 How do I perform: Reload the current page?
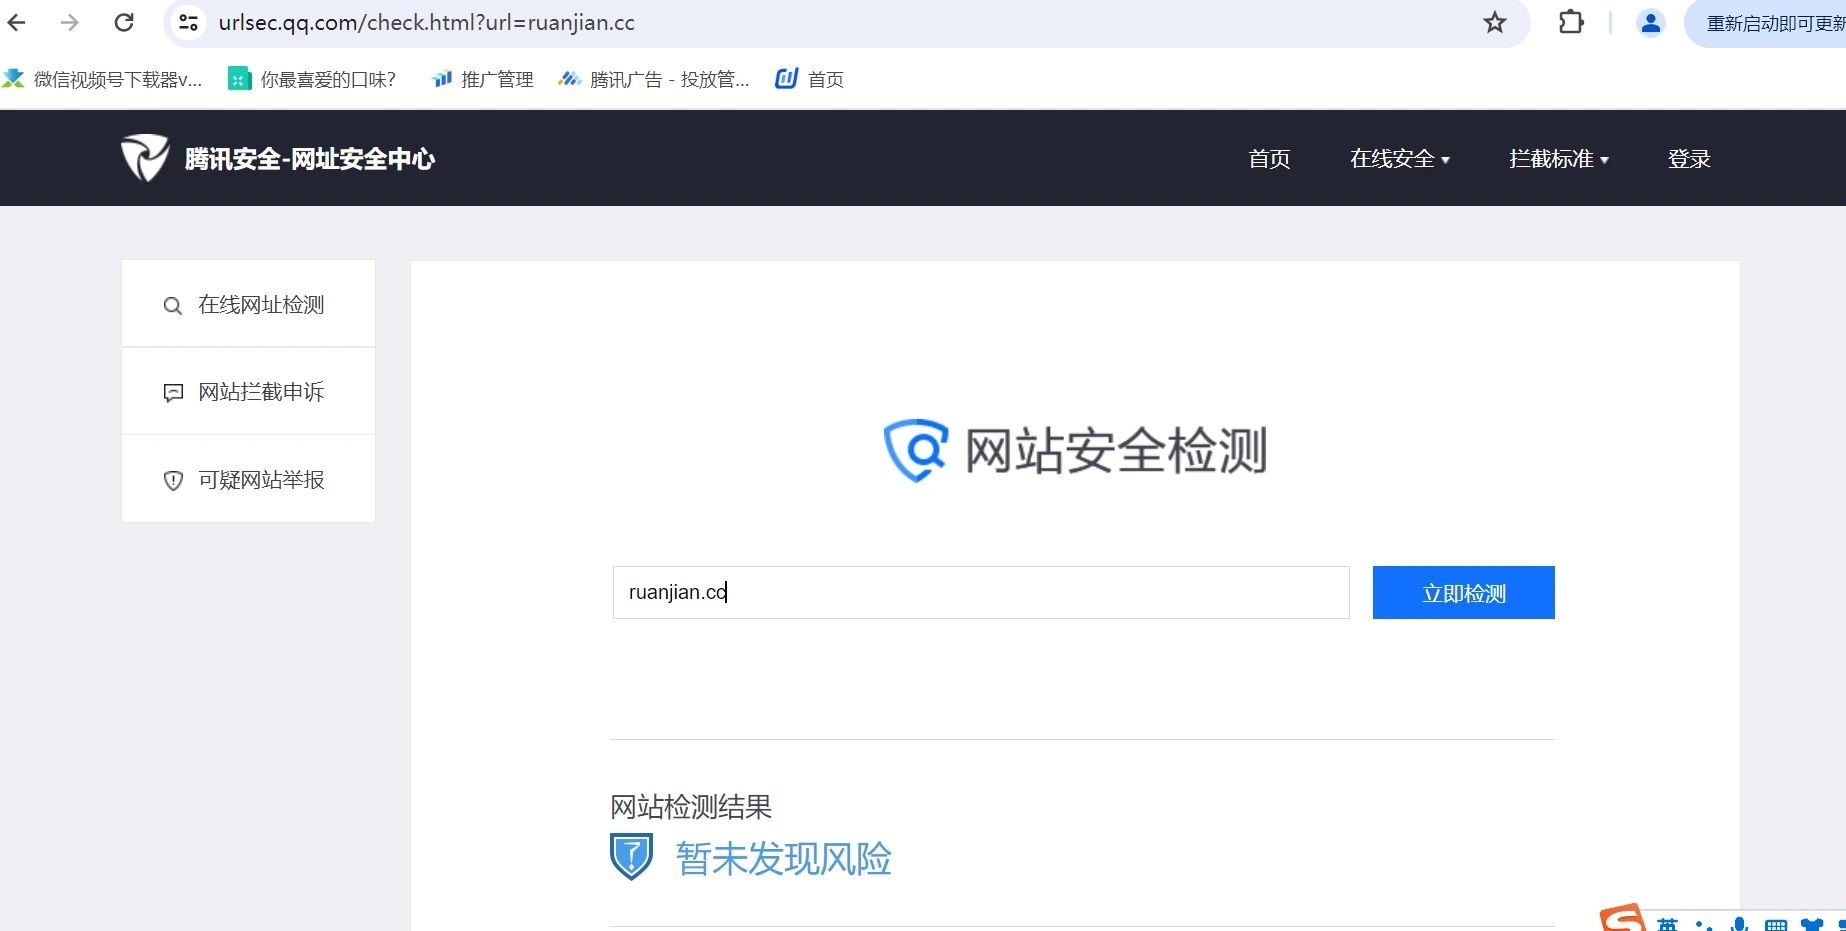click(124, 22)
